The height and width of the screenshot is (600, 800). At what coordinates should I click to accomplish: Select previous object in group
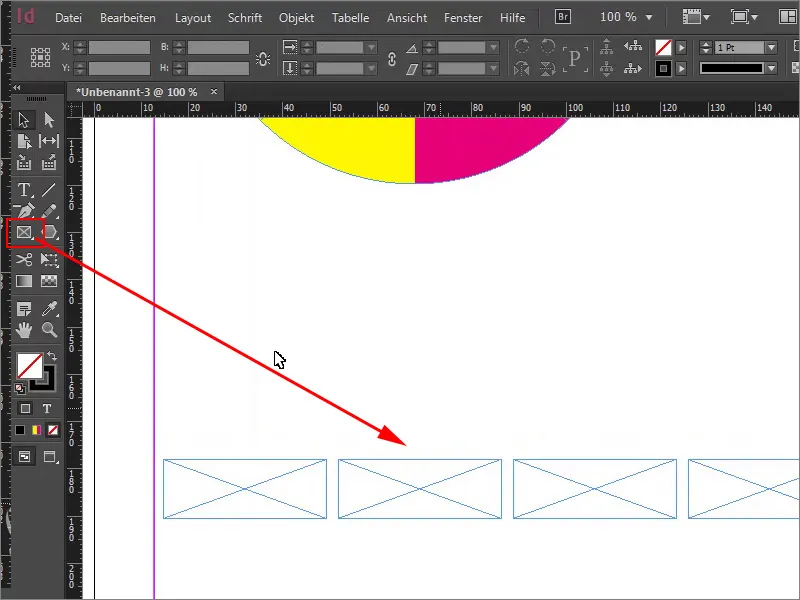[x=633, y=46]
